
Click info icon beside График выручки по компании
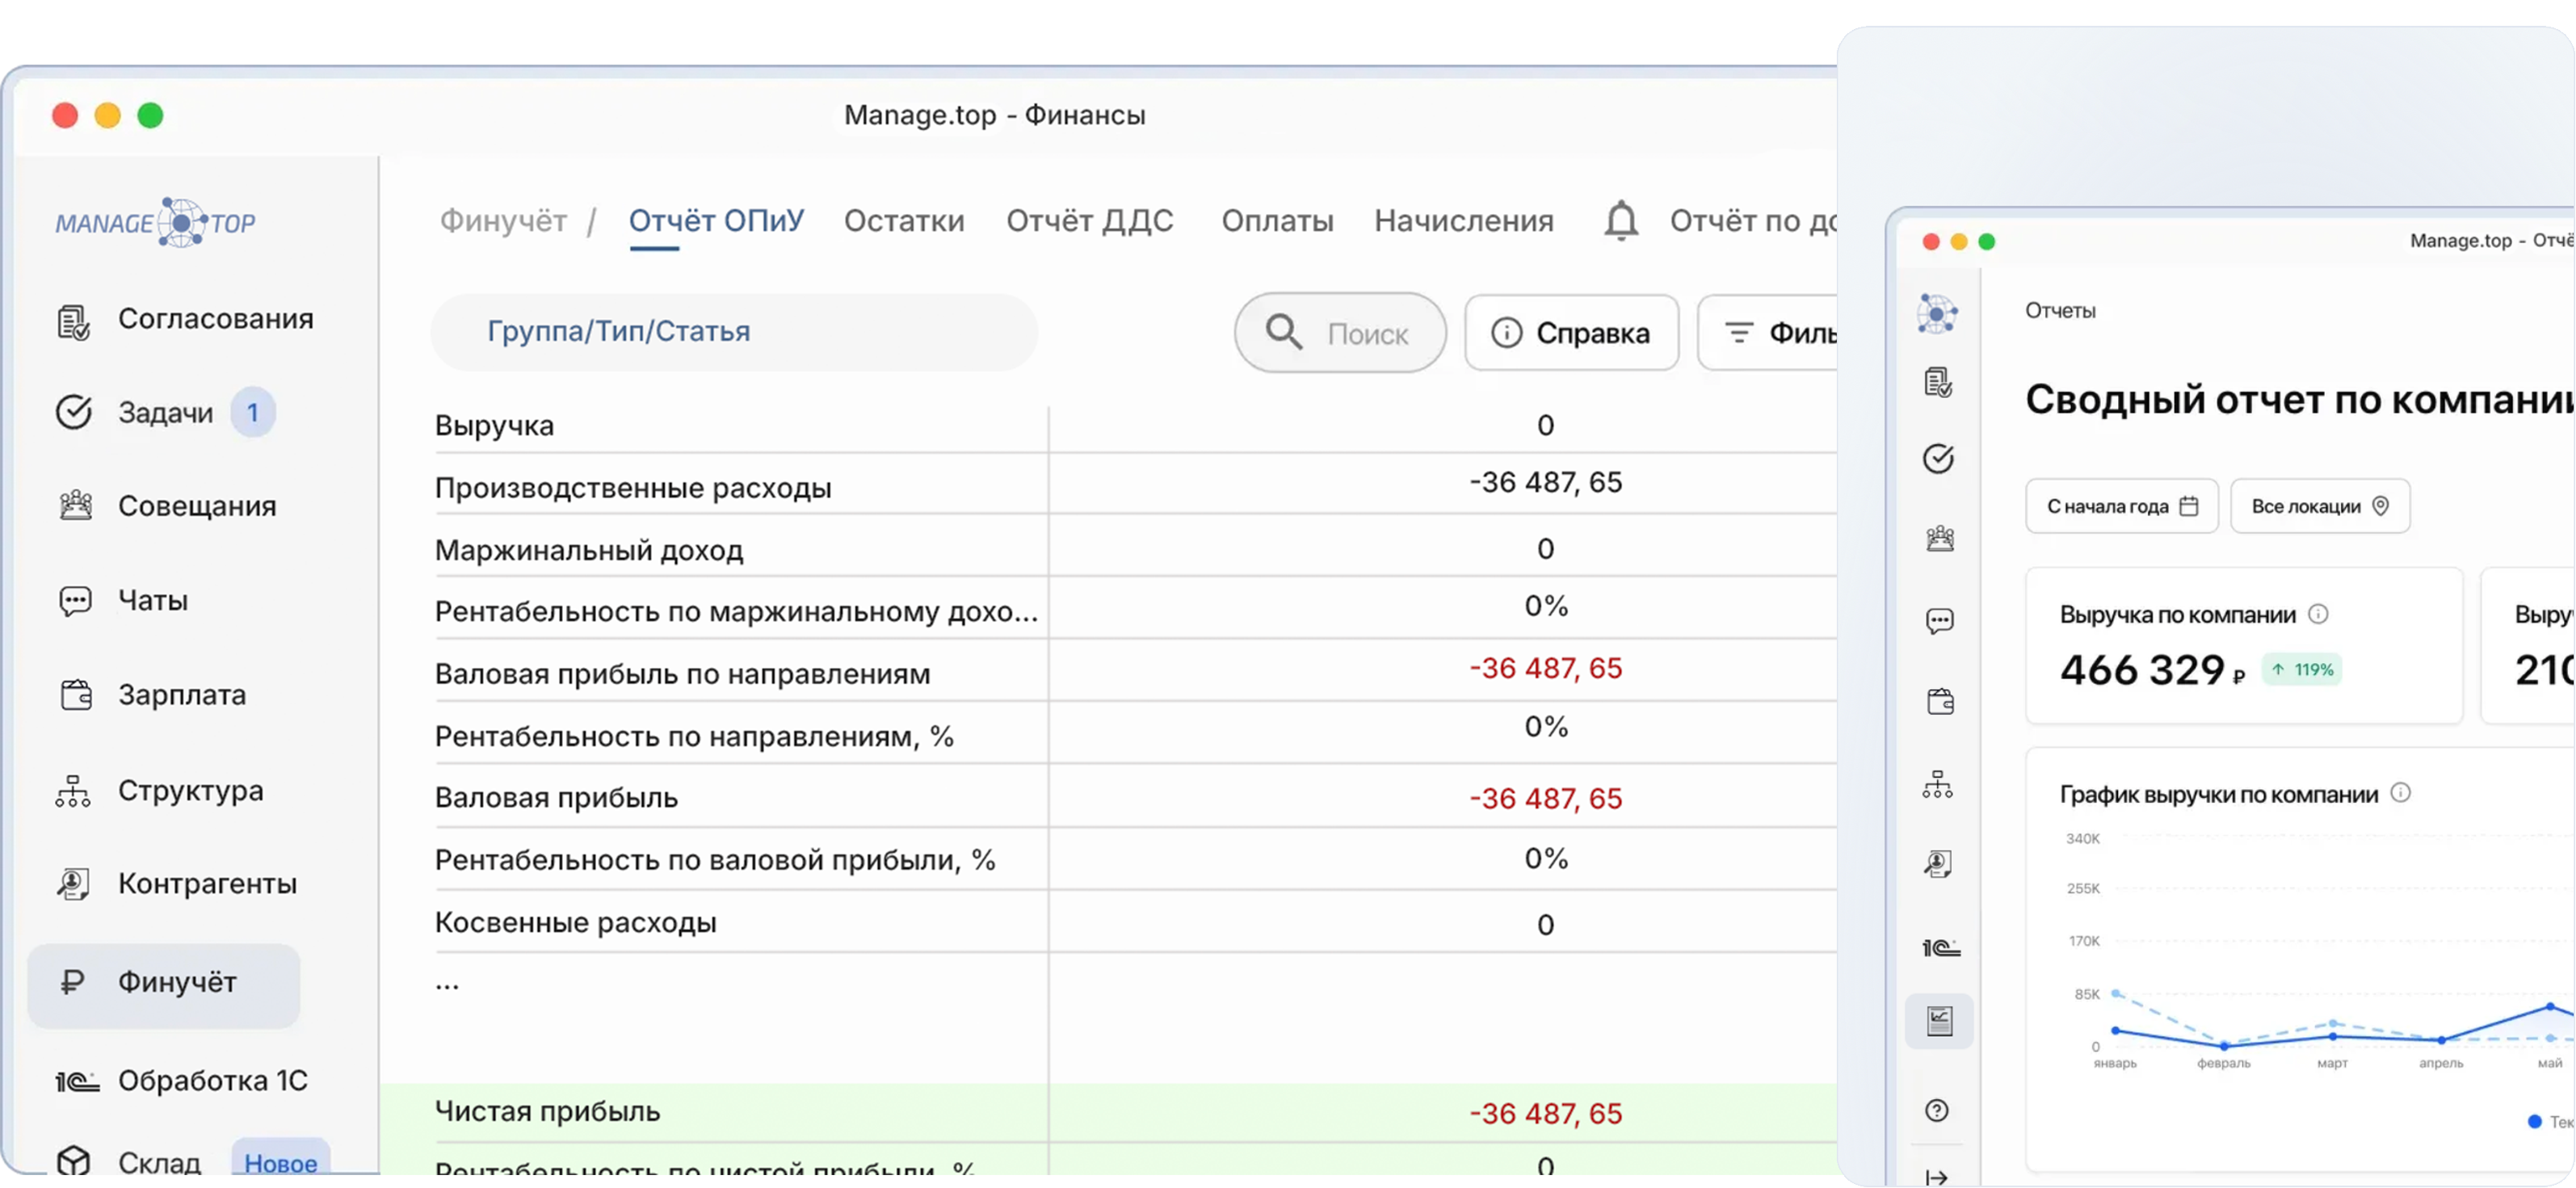click(x=2401, y=793)
